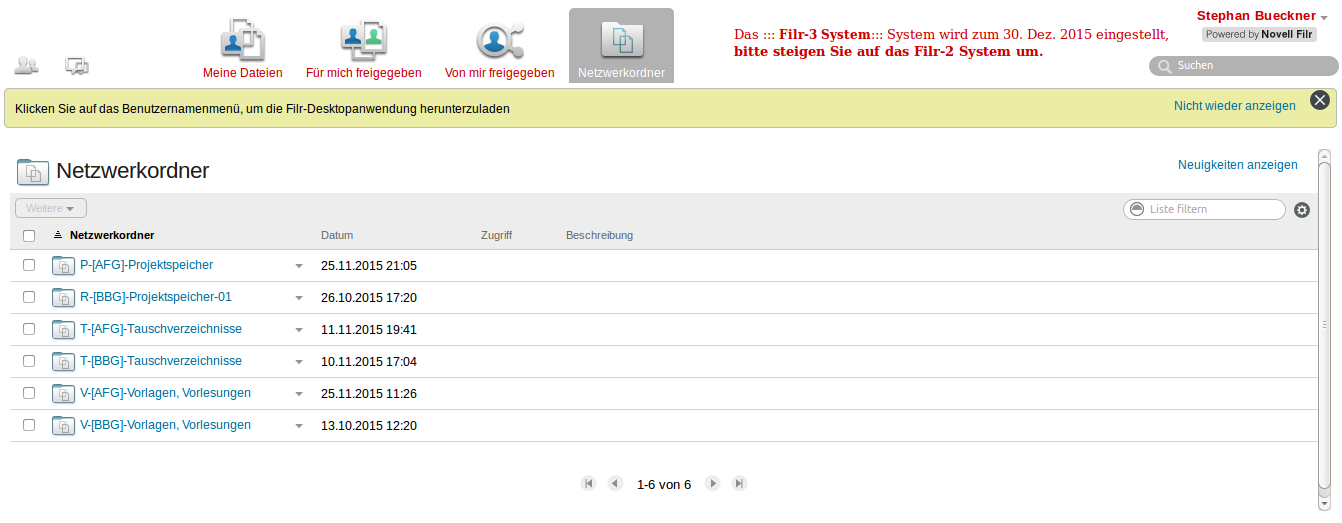Viewport: 1342px width, 523px height.
Task: Select checkbox for V-[BBG]-Vorlagen, Vorlesungen
Action: (x=29, y=425)
